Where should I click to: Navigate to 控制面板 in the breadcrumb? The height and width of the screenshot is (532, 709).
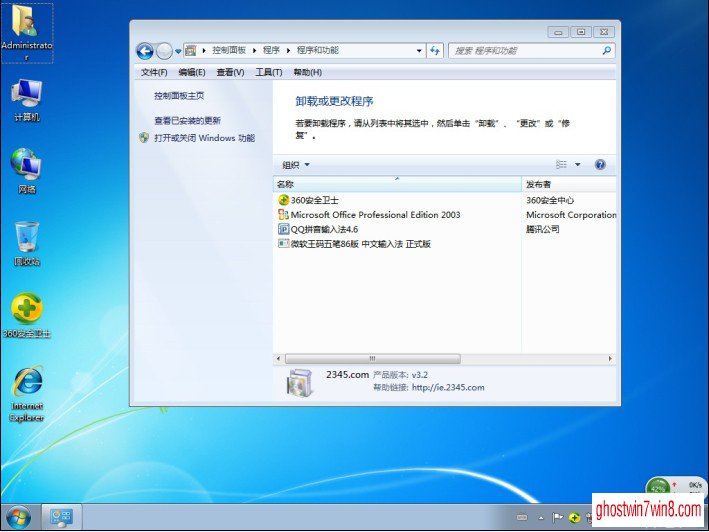229,51
